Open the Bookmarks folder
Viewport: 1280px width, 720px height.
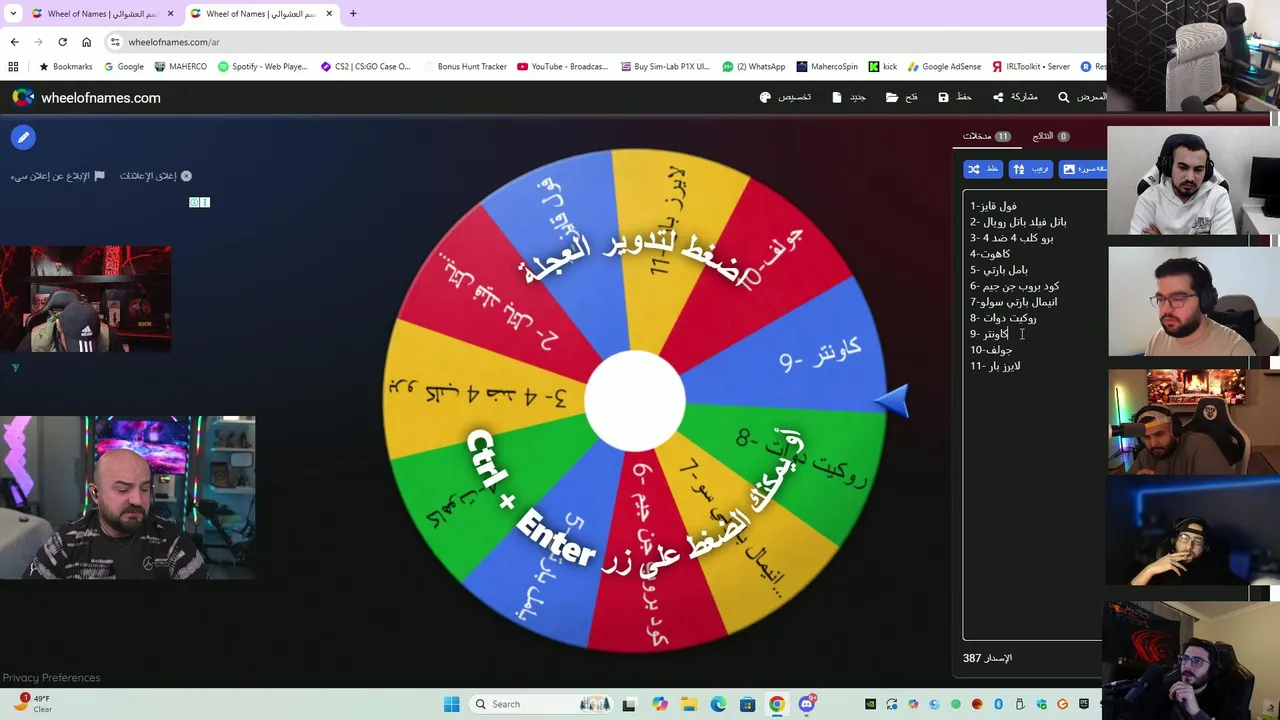tap(65, 67)
